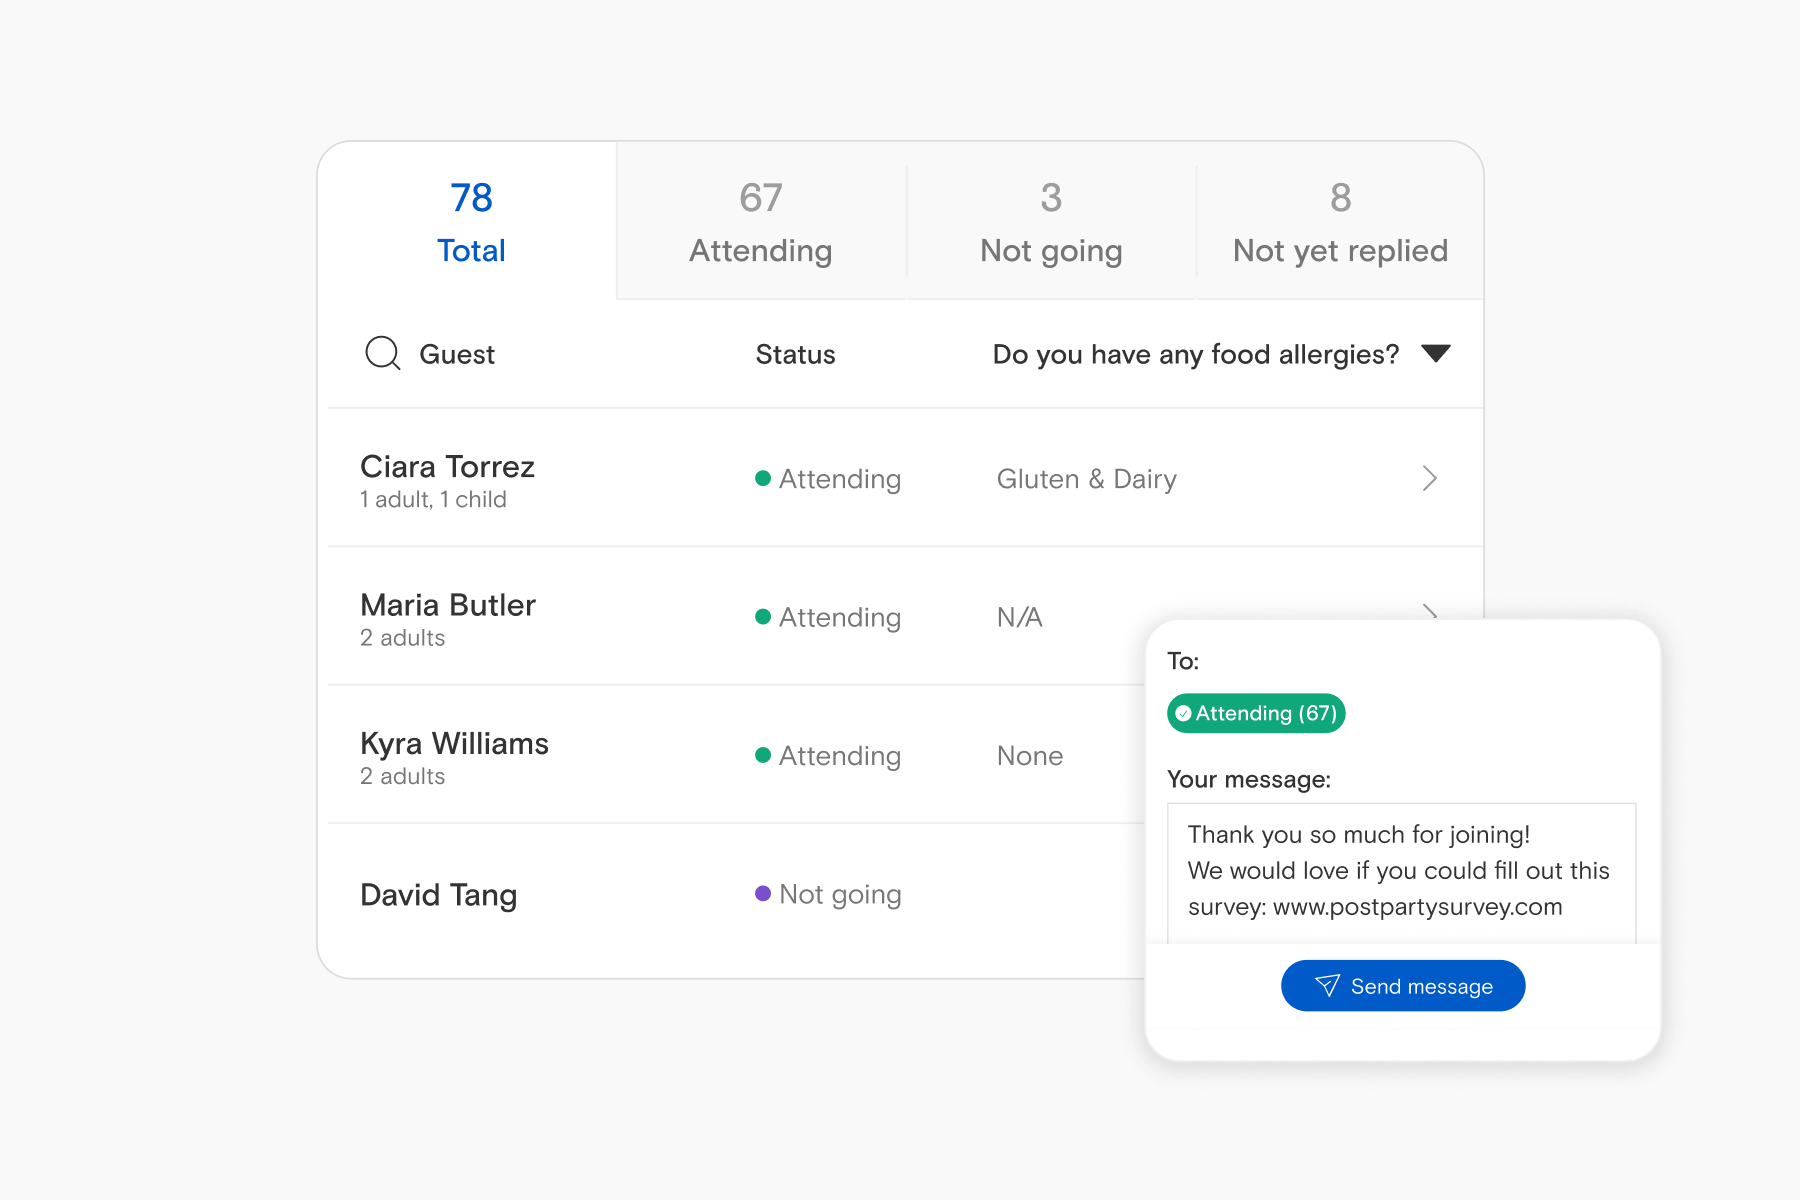
Task: Click the guest search magnifier icon
Action: click(x=382, y=353)
